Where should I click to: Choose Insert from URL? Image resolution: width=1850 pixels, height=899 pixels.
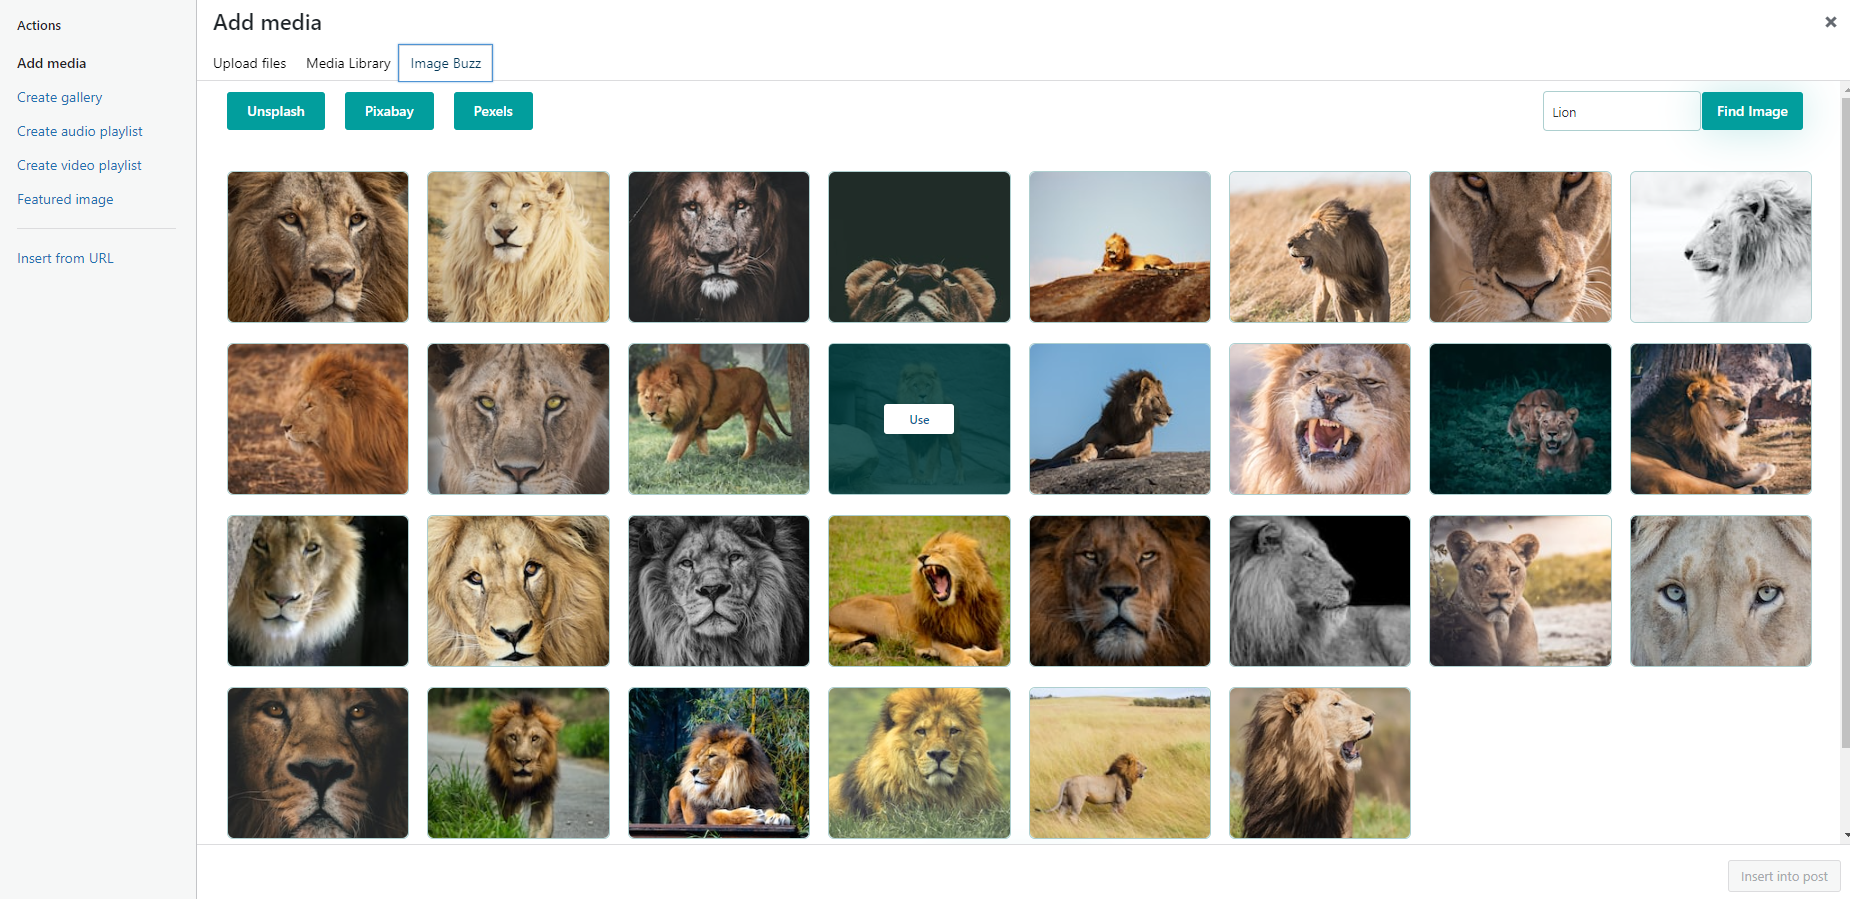tap(65, 258)
